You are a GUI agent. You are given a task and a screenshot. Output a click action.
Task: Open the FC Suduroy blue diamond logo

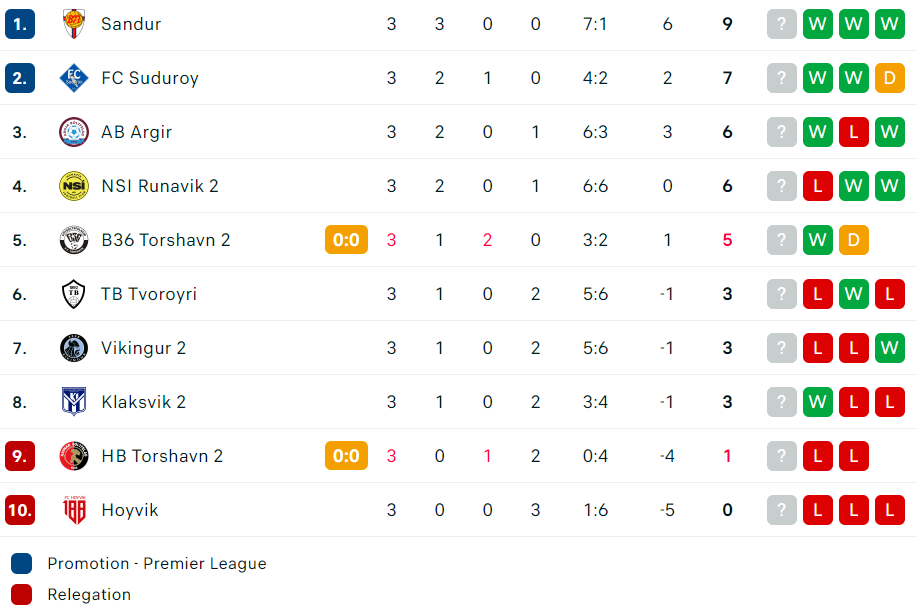(74, 78)
